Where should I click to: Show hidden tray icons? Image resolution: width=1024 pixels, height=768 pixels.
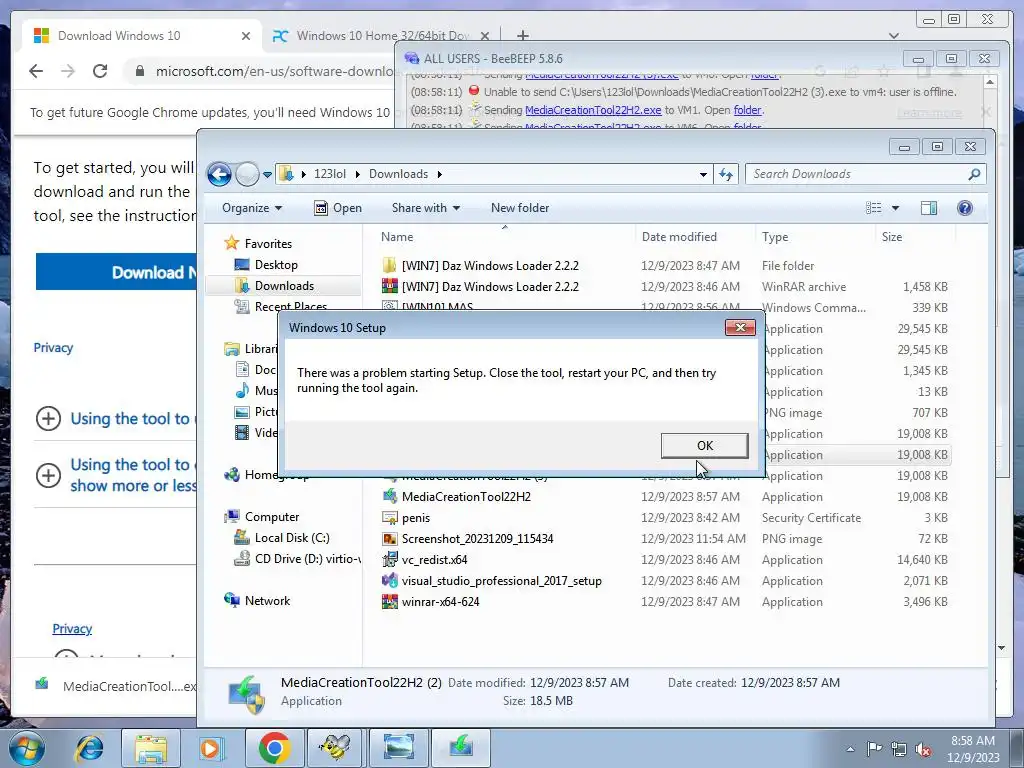click(850, 750)
